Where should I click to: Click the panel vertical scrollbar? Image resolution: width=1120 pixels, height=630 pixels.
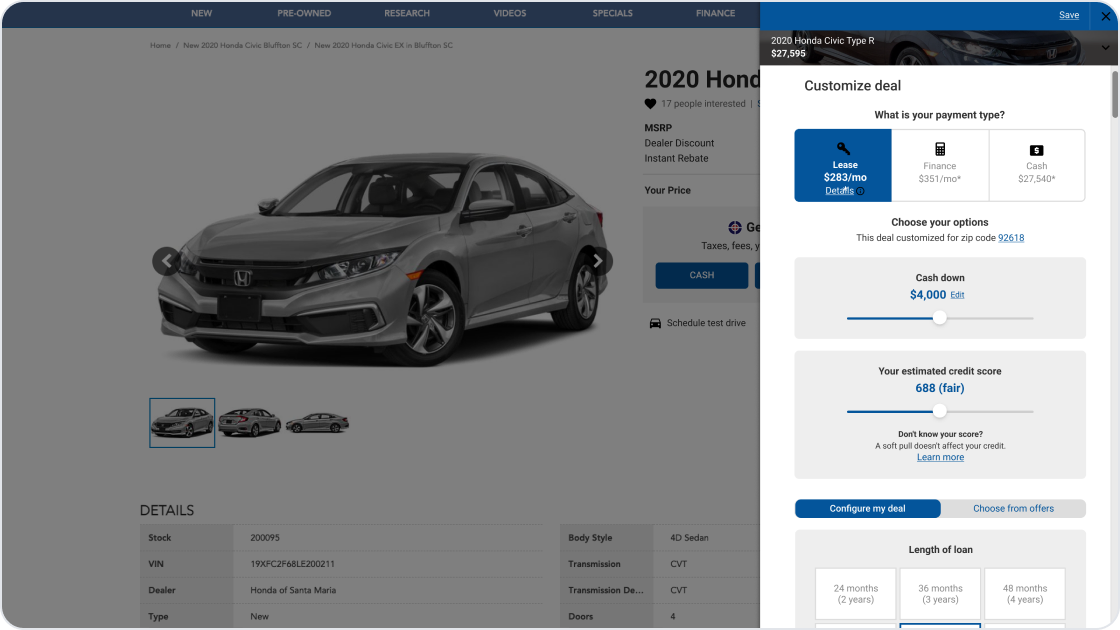(x=1114, y=95)
